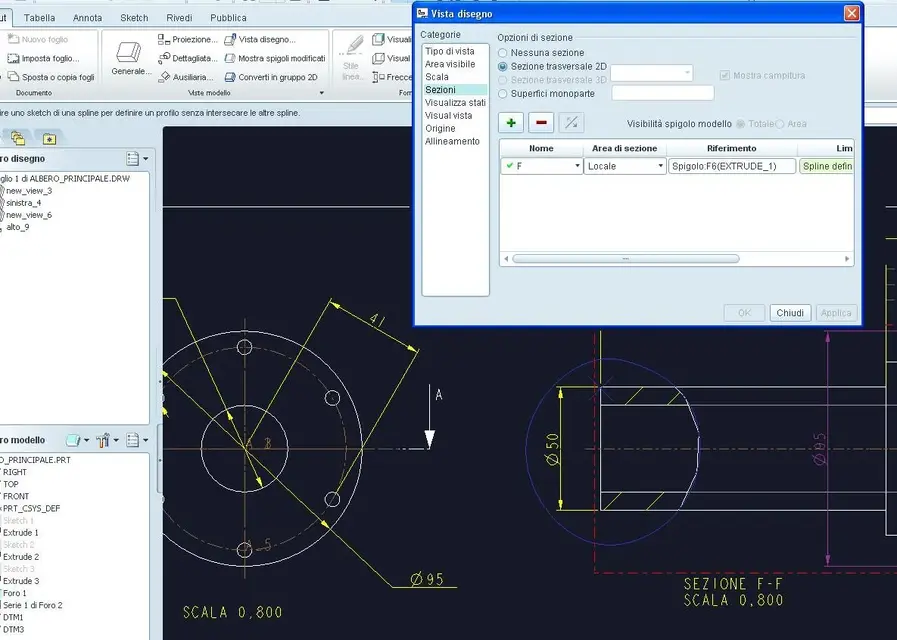Select Superfici monoparte radio option
Screen dimensions: 897x640
[503, 93]
